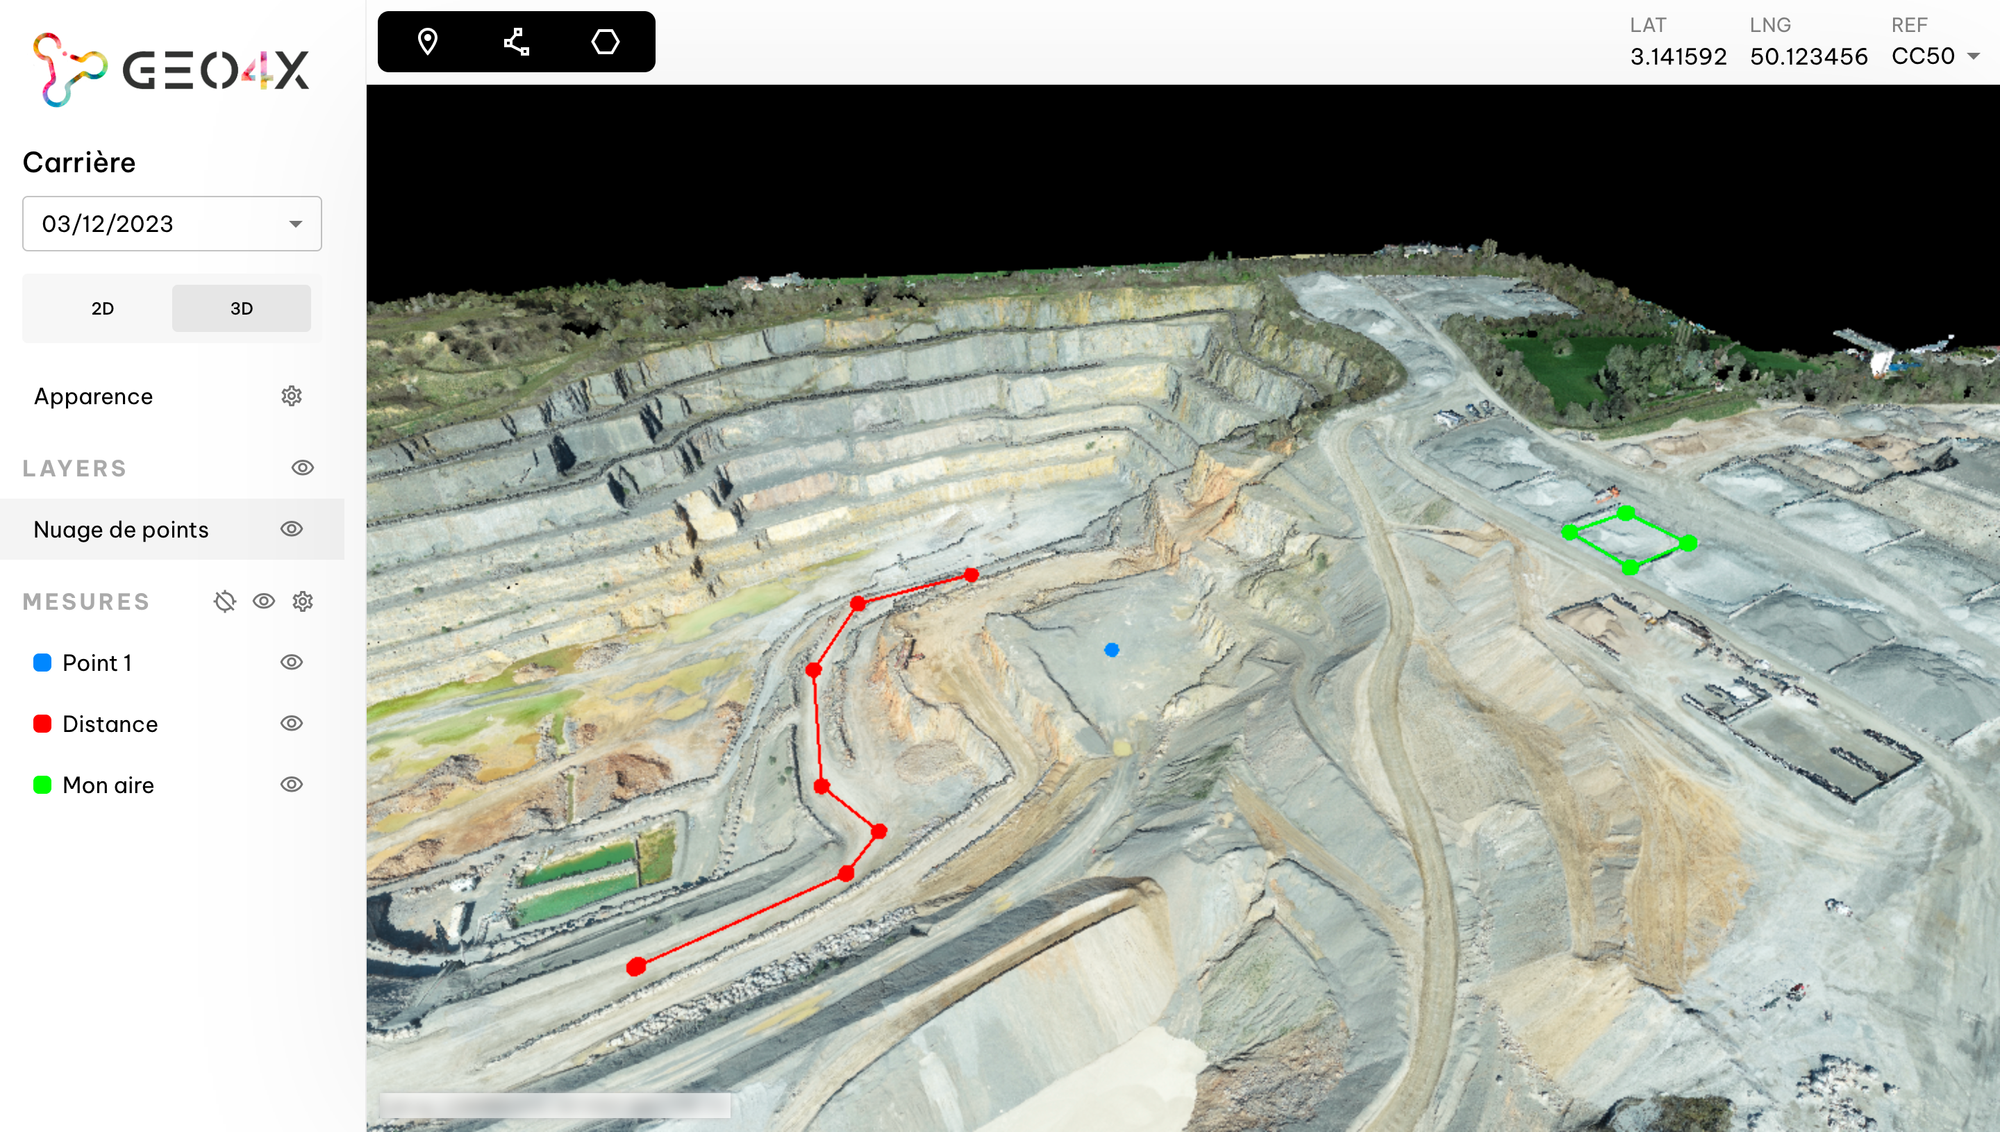Switch to 2D view tab
This screenshot has height=1132, width=2000.
pyautogui.click(x=102, y=308)
